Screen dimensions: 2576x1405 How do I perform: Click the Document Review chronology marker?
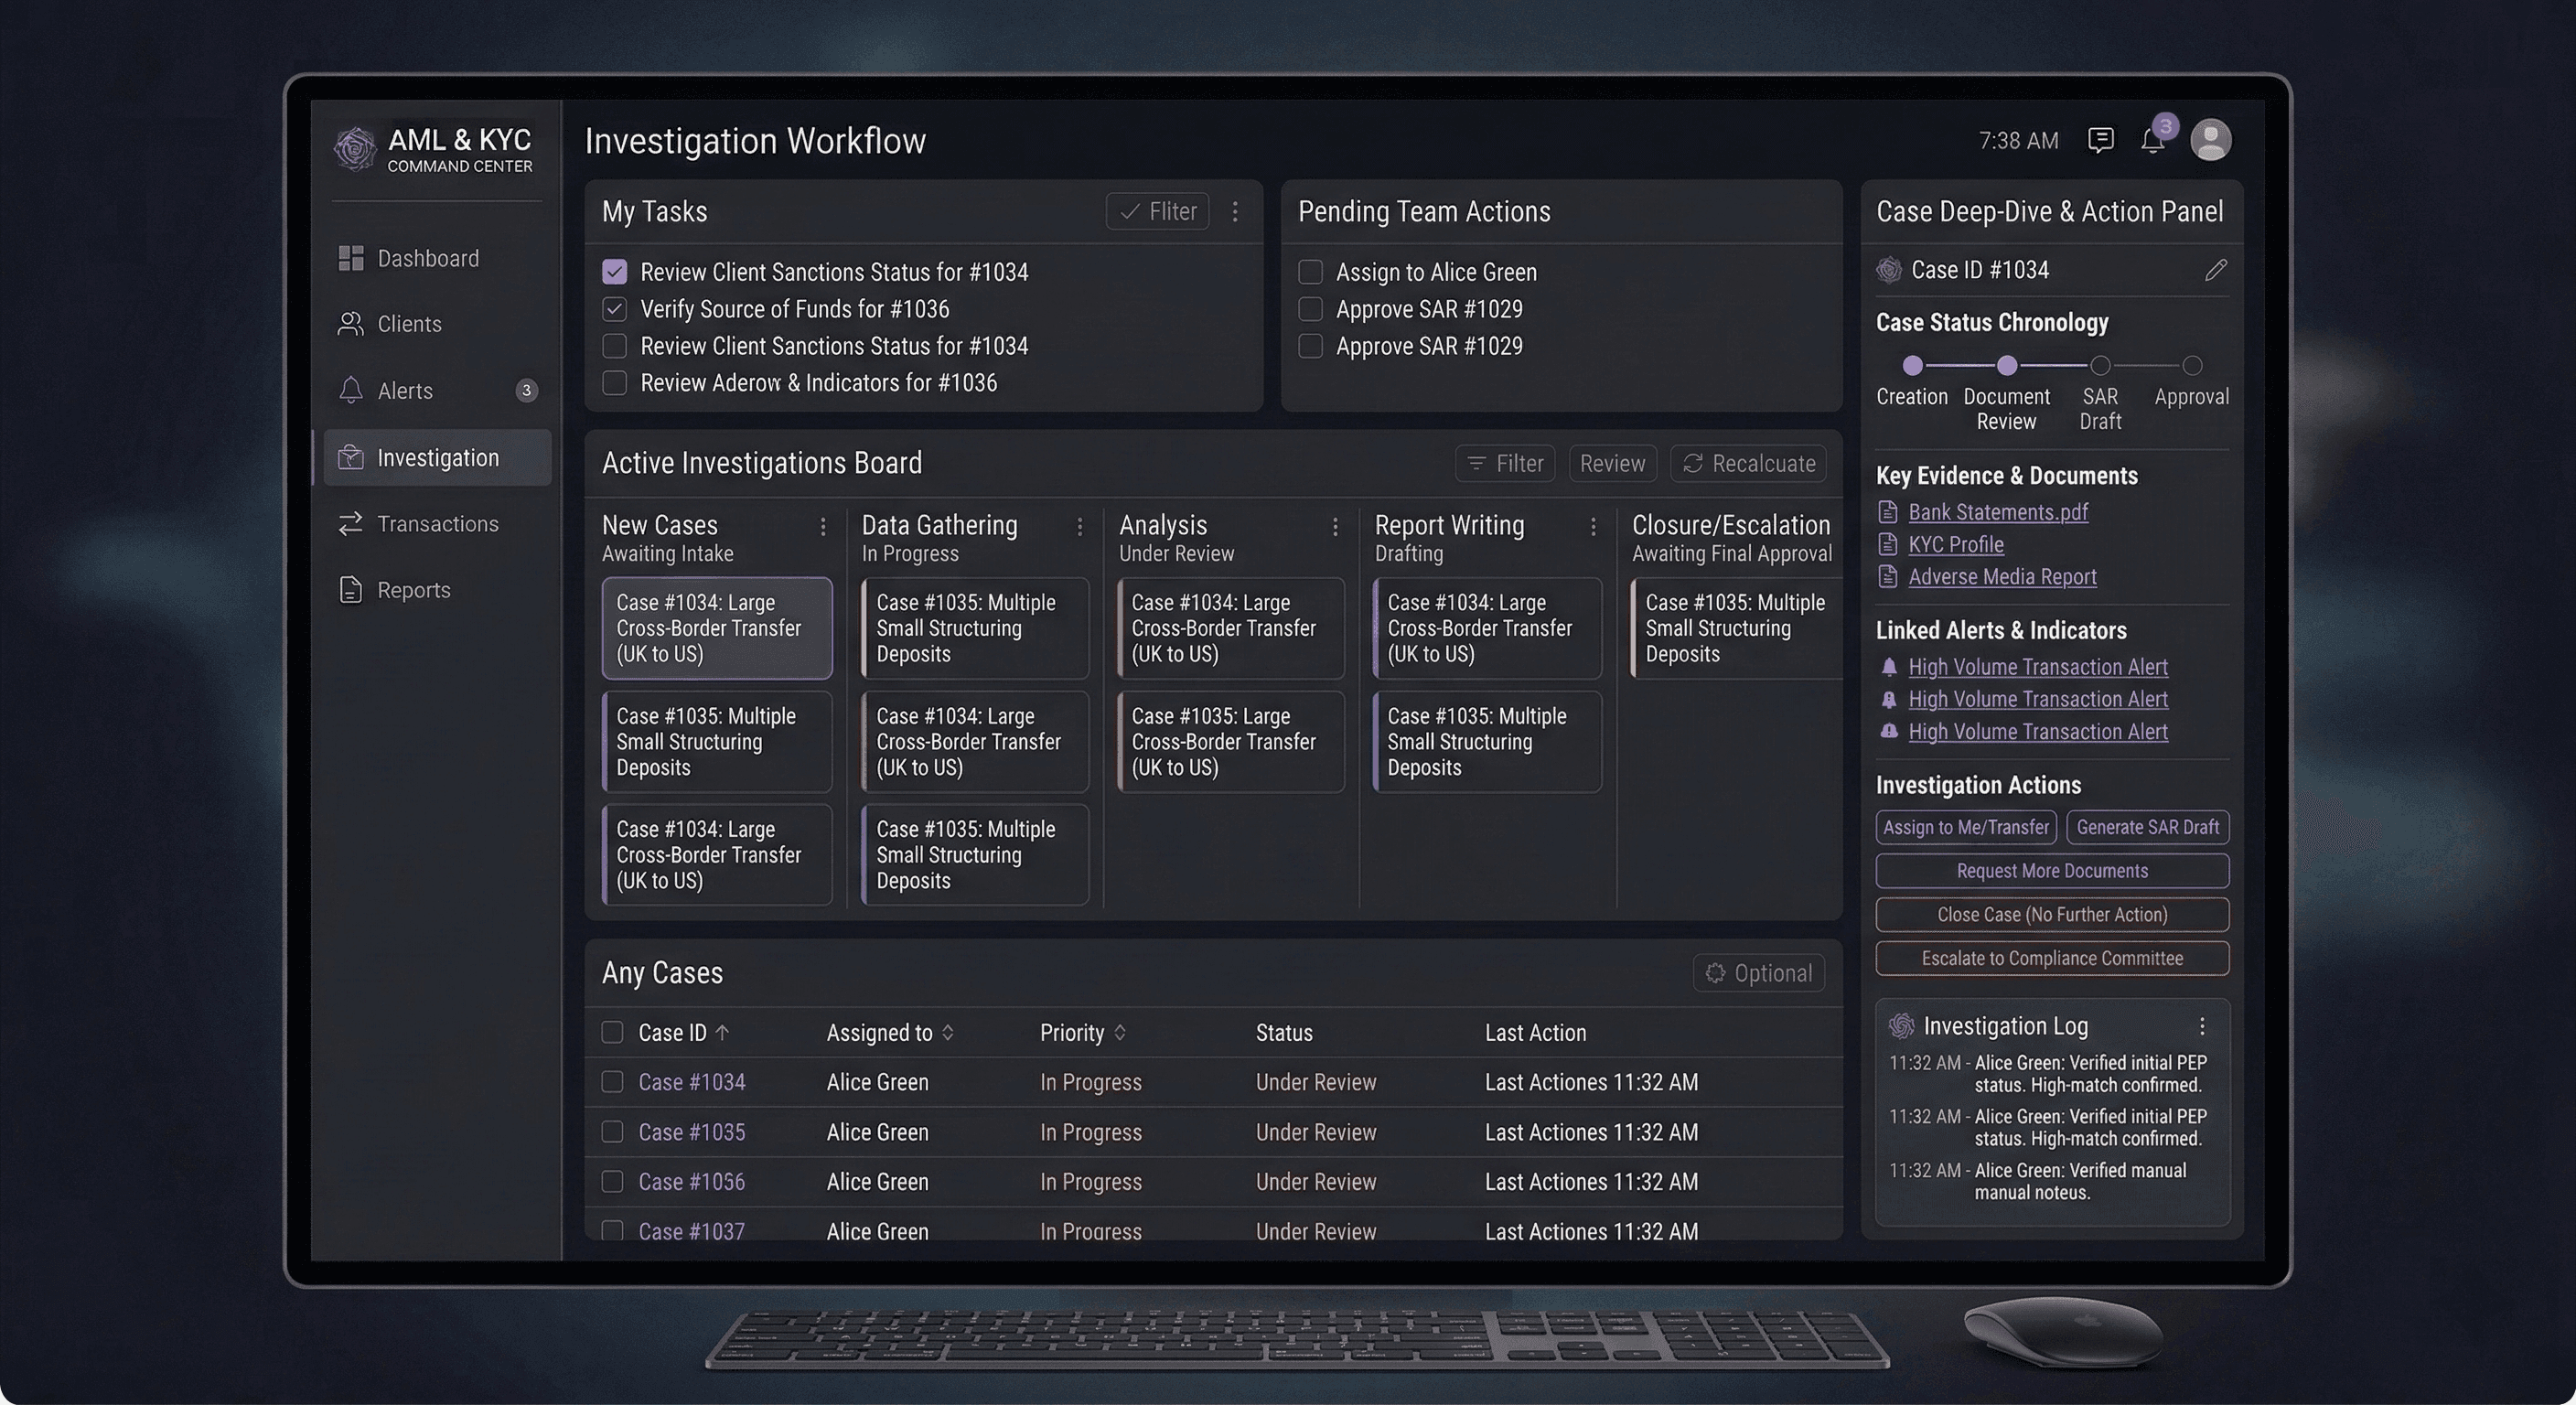(x=2006, y=365)
